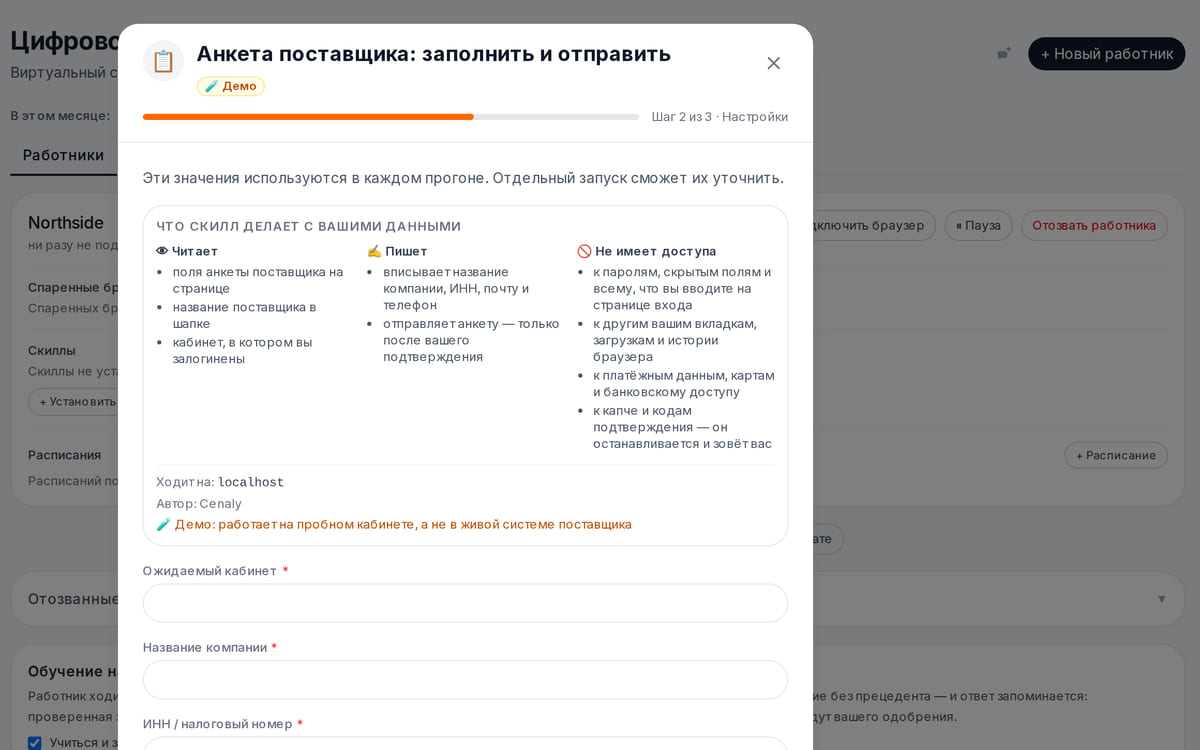Open the Работники tab in the background page
The width and height of the screenshot is (1200, 750).
(x=63, y=155)
